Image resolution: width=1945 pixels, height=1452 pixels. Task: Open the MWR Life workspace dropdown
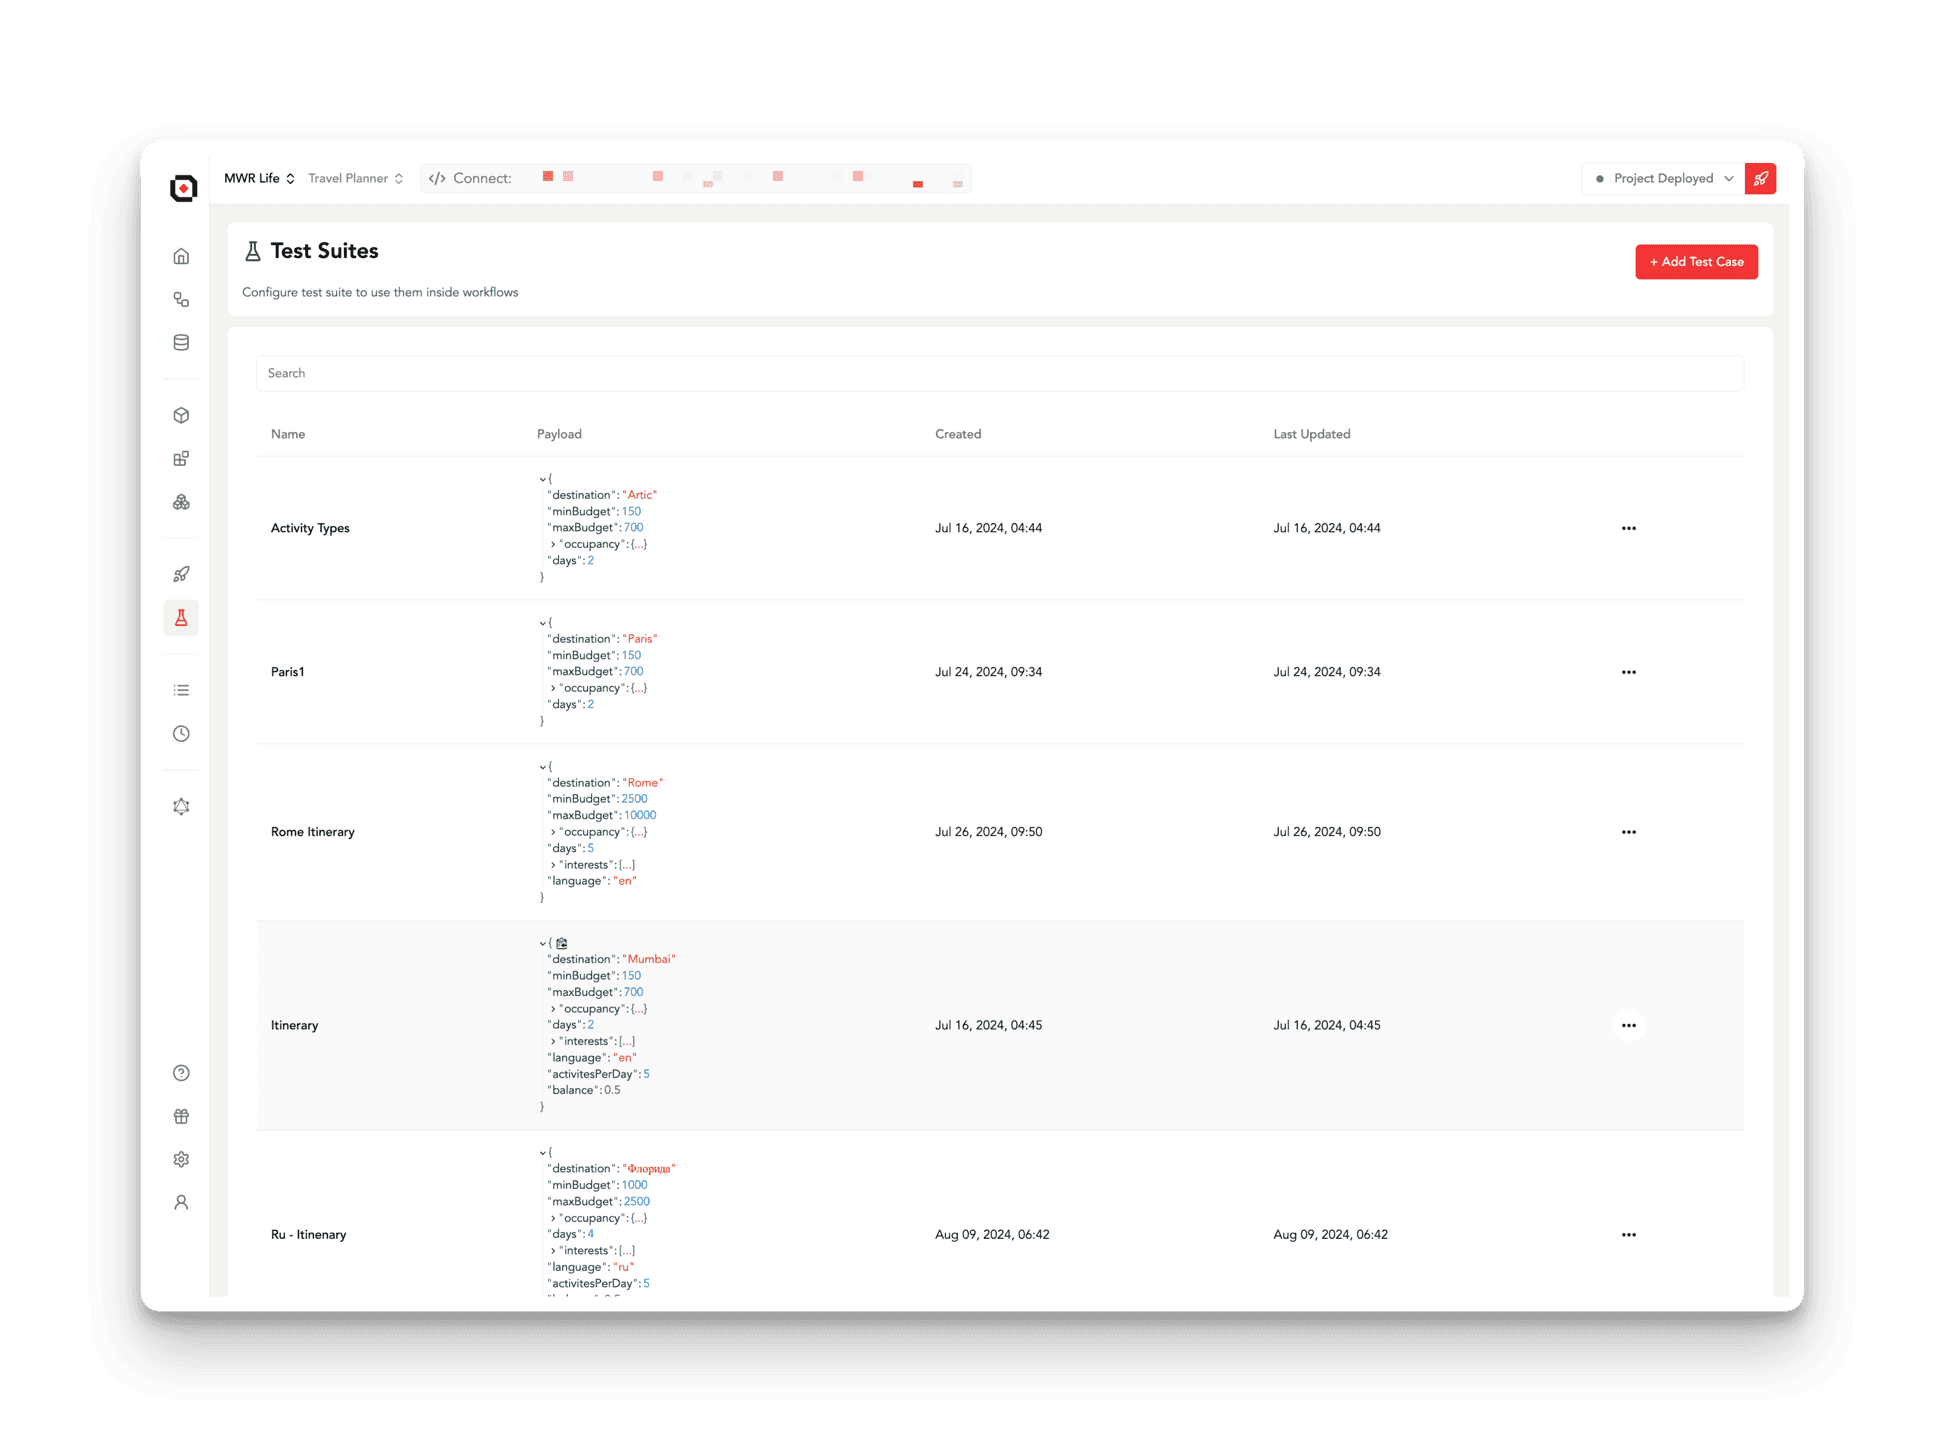tap(259, 178)
